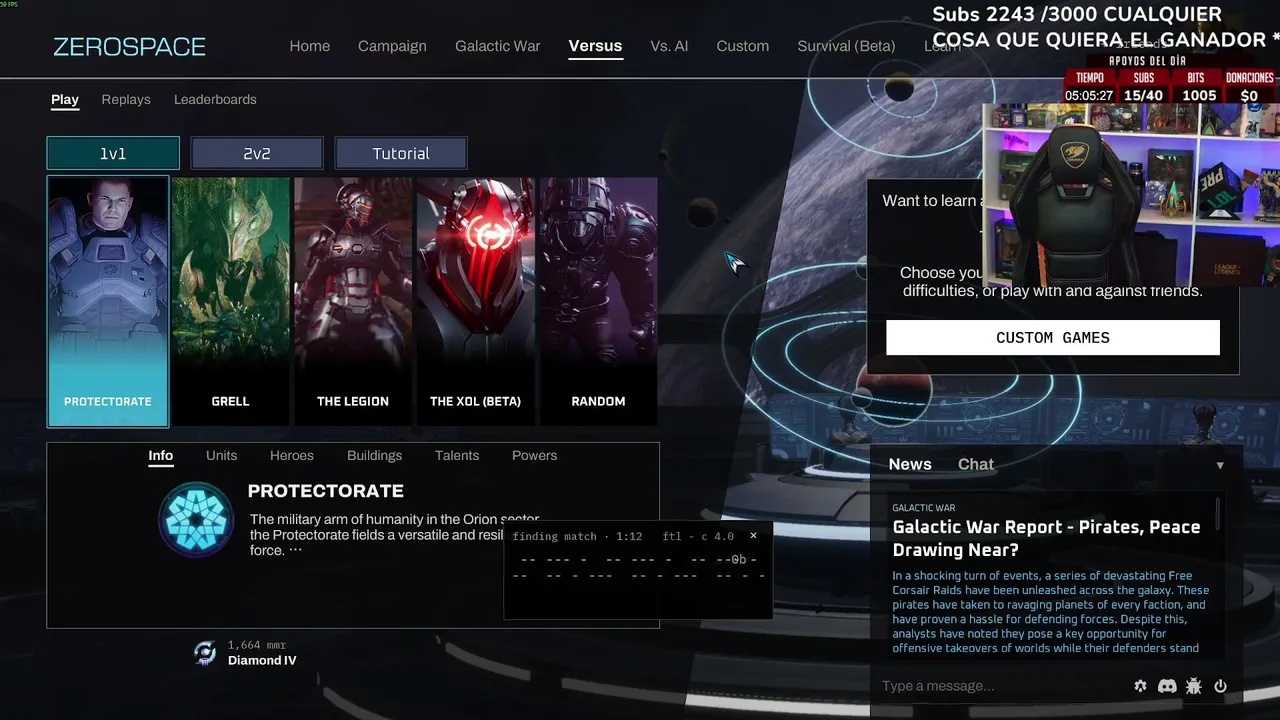This screenshot has height=720, width=1280.
Task: Click the 'ftl - c 4.0' text
Action: [698, 537]
